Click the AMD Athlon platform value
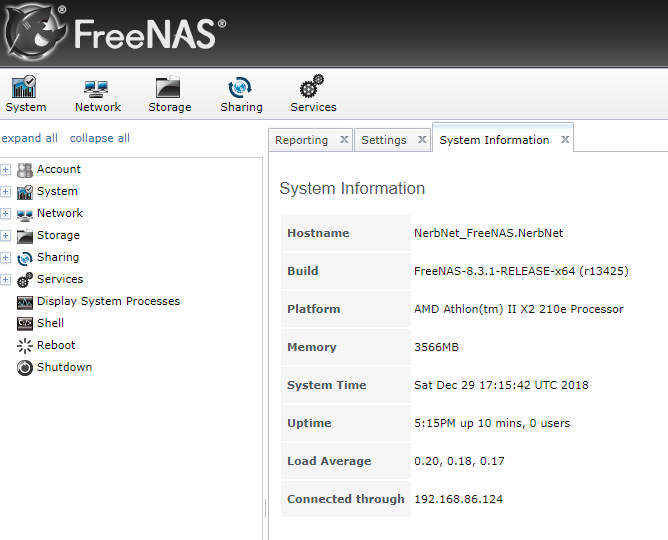 tap(519, 309)
